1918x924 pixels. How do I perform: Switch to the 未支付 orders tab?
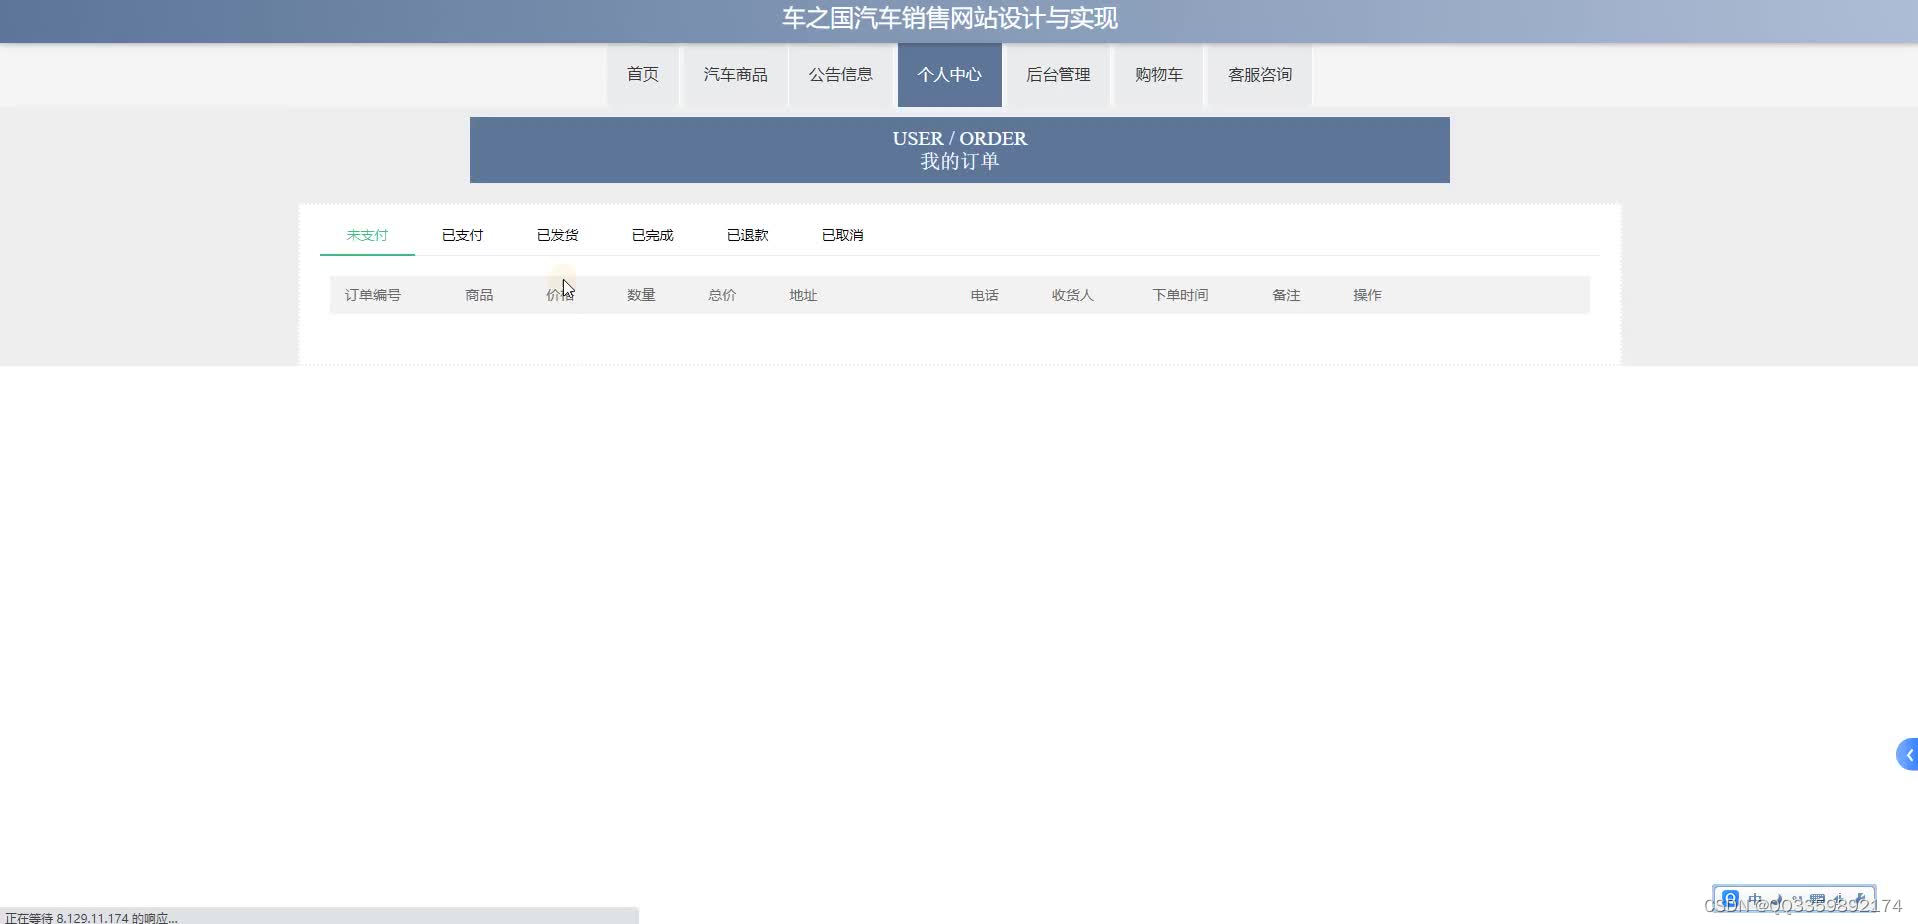tap(367, 235)
